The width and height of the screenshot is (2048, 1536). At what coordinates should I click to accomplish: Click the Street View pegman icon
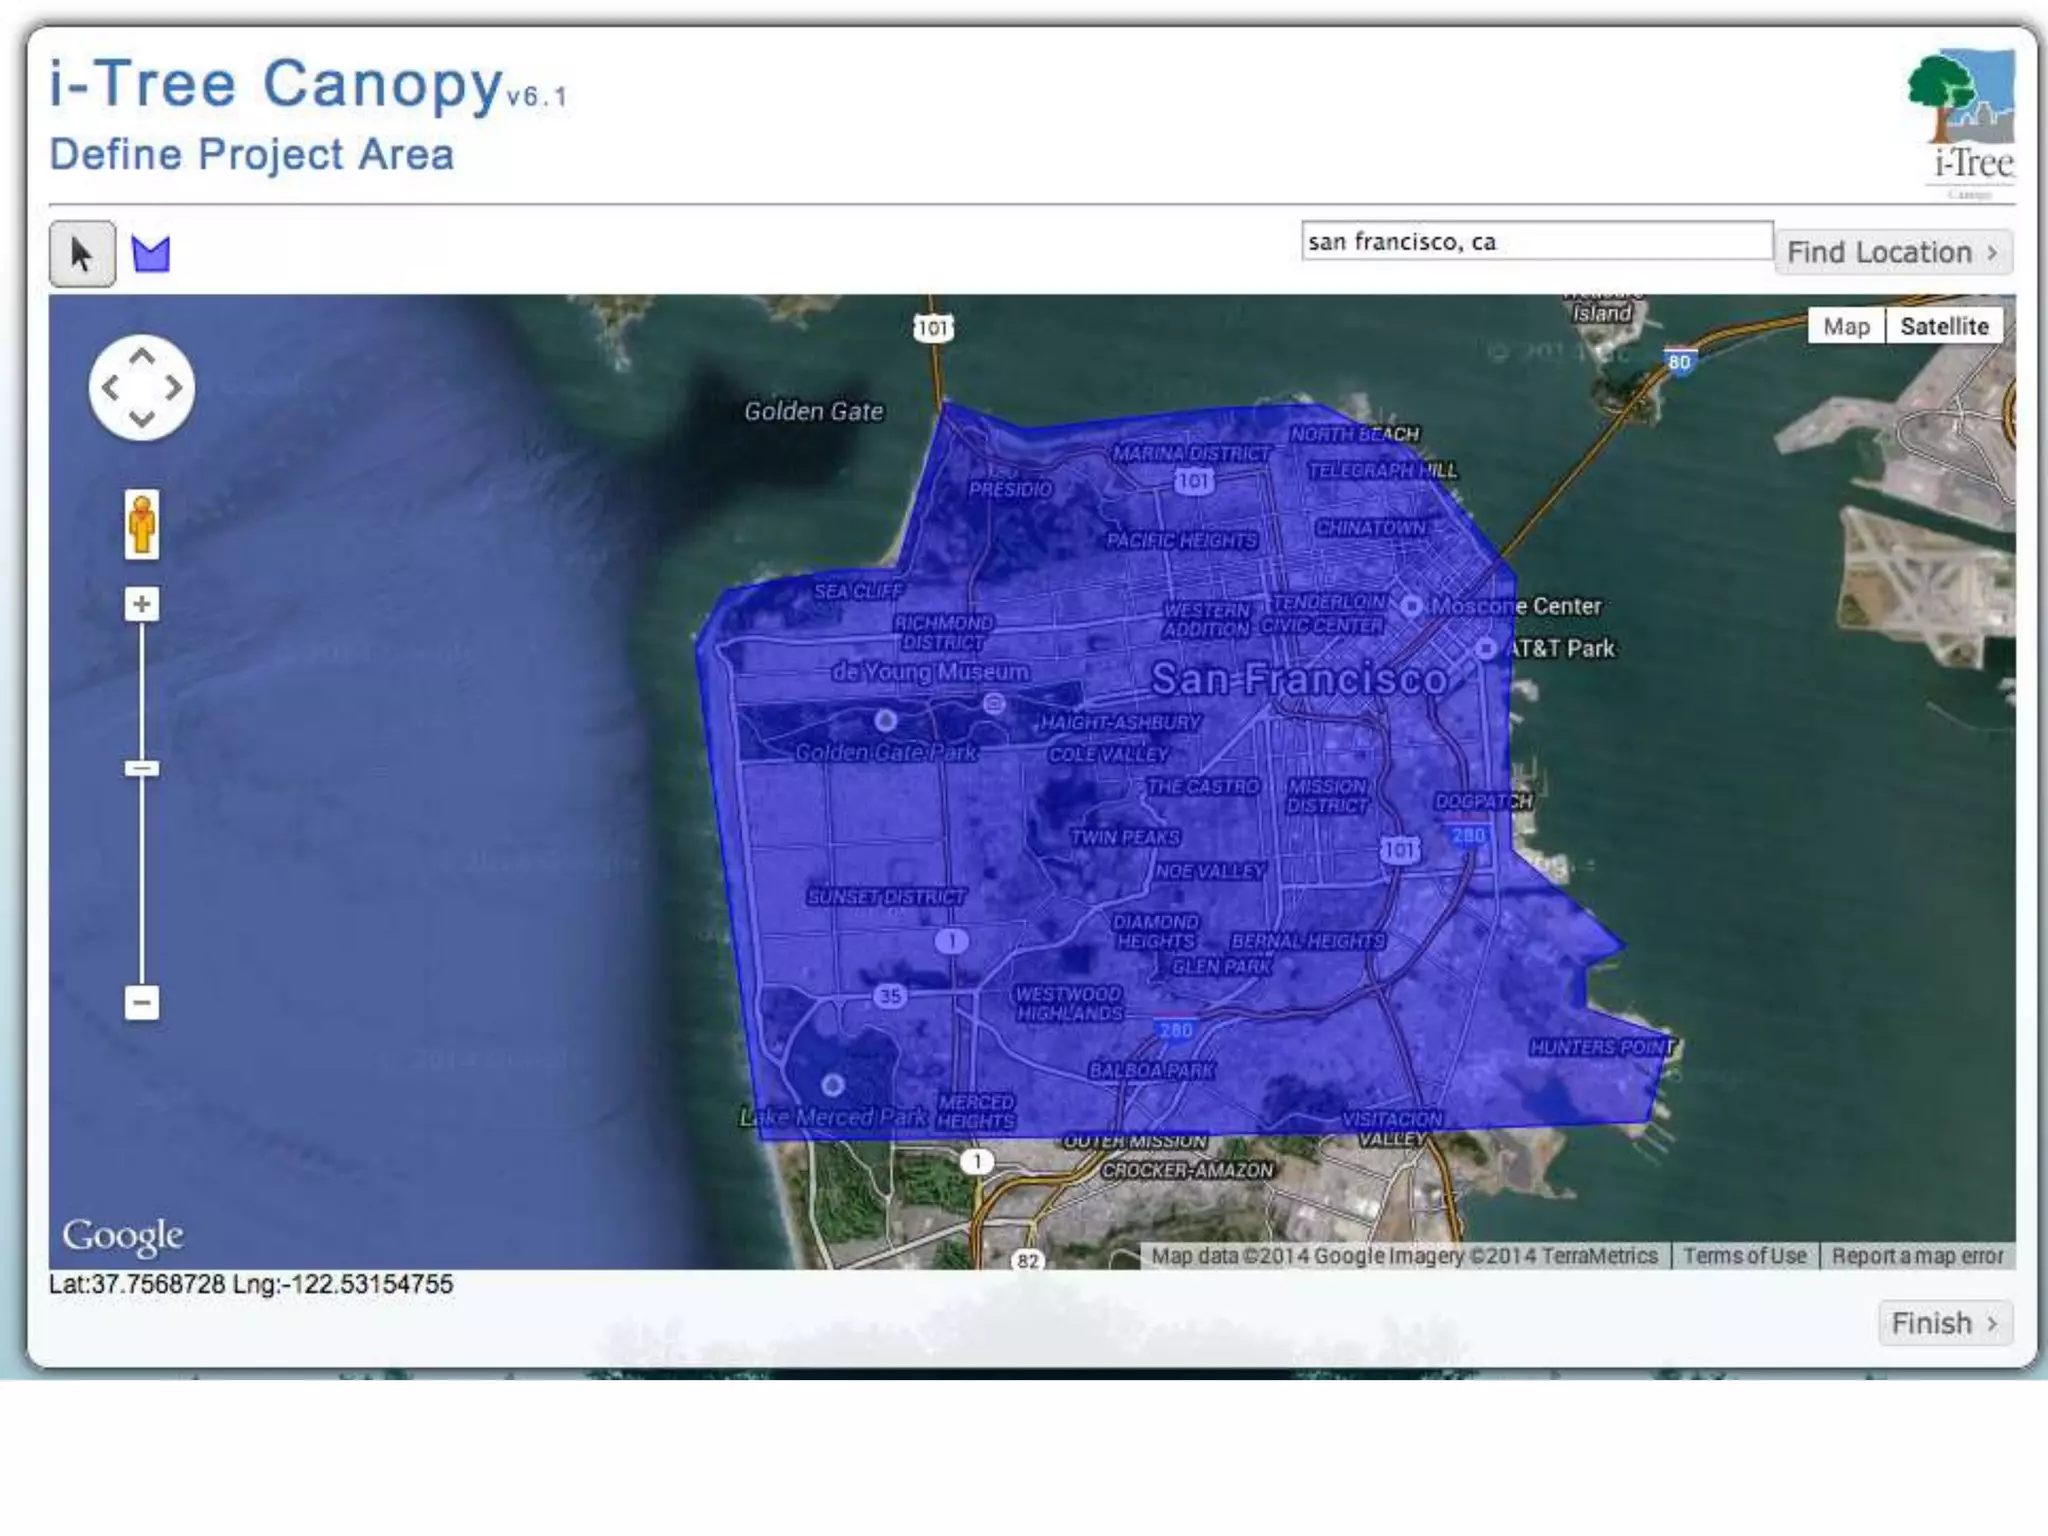(142, 523)
